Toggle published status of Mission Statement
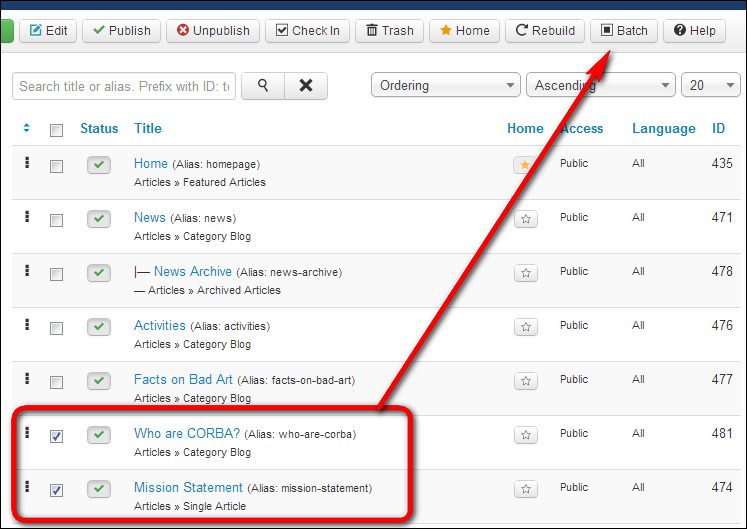 (99, 489)
